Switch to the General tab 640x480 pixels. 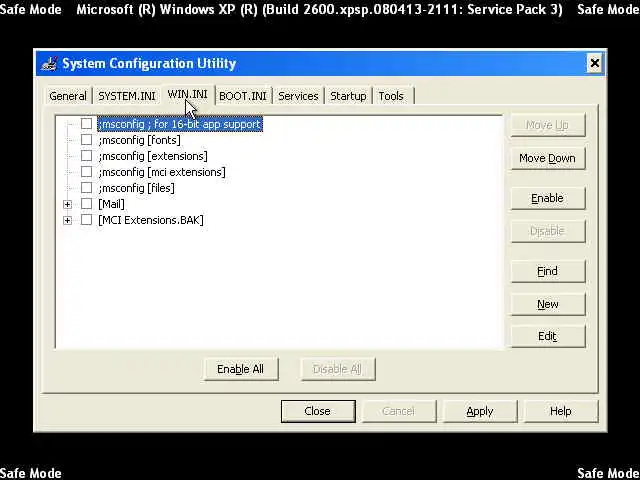[x=68, y=96]
